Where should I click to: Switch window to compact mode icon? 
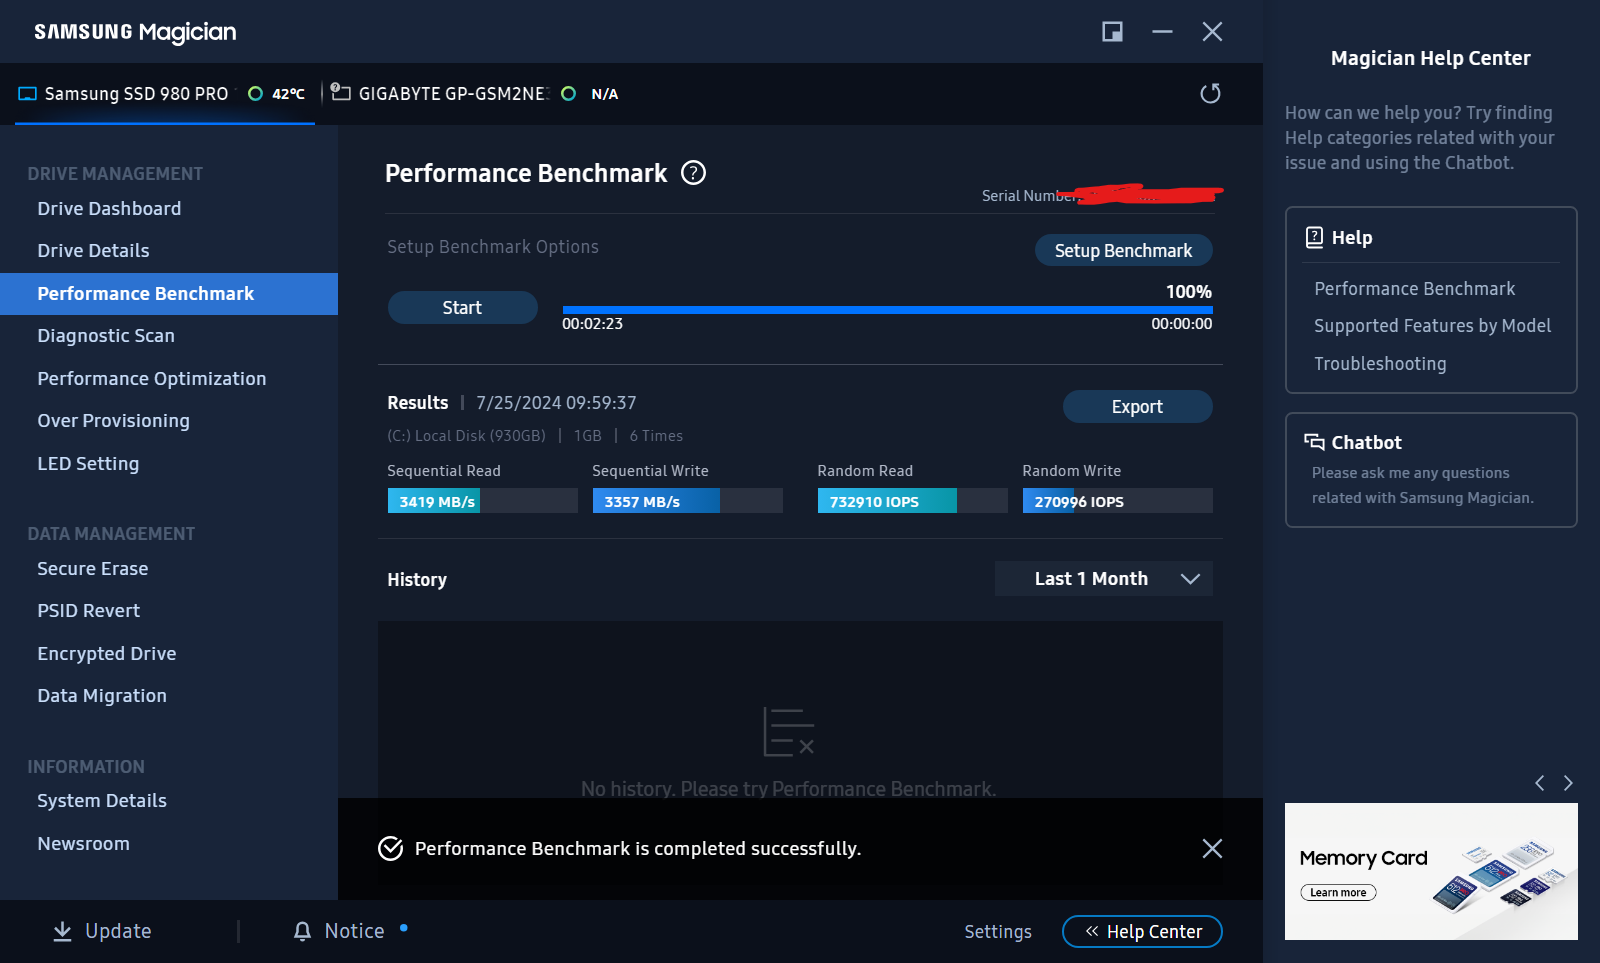(x=1112, y=32)
